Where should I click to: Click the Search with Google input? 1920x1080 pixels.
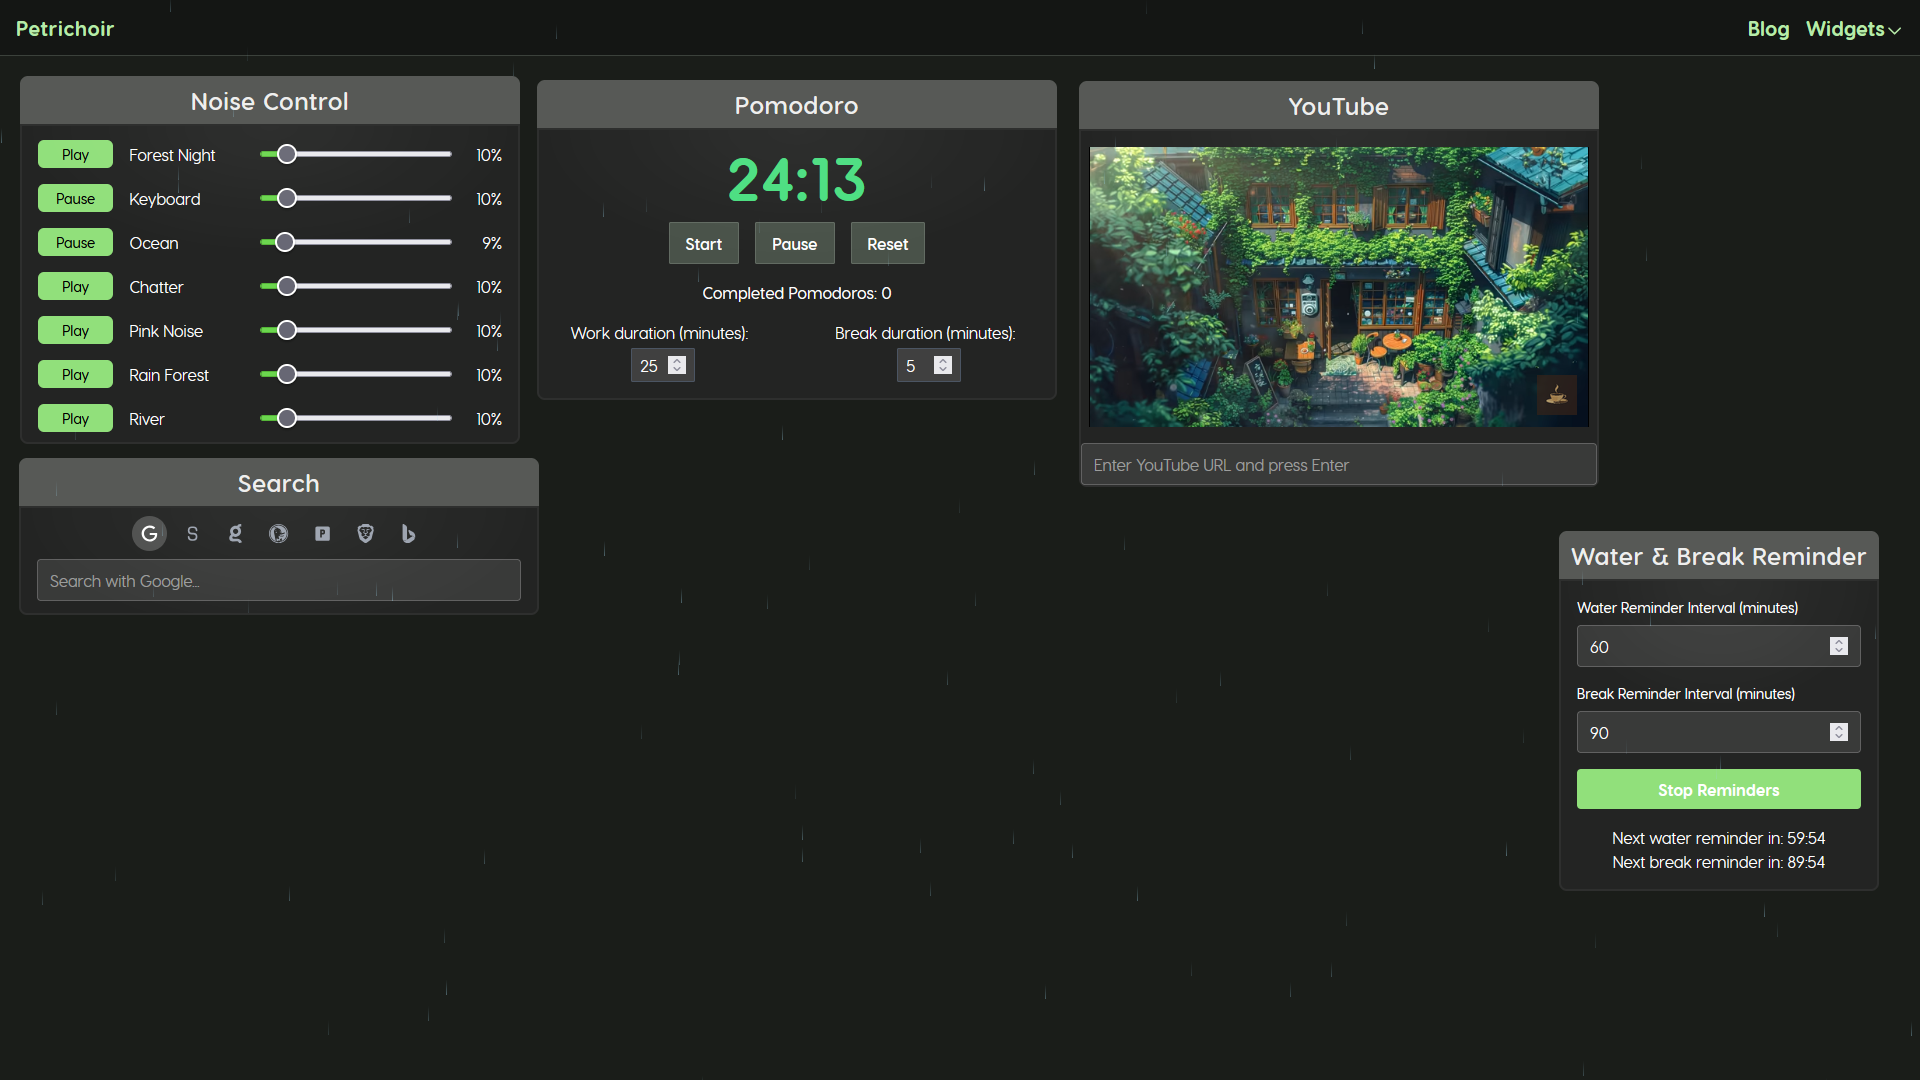(279, 580)
